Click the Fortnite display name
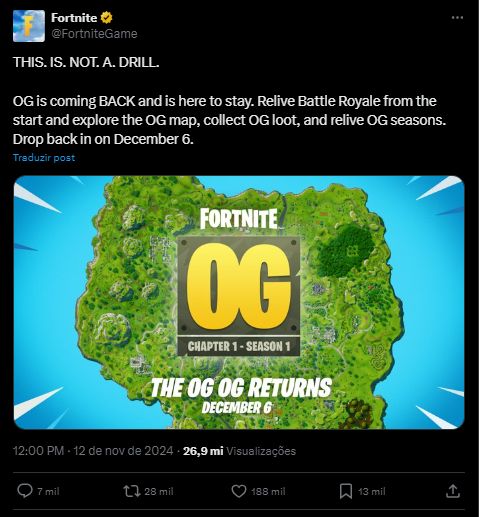Viewport: 479px width, 517px height. [74, 18]
